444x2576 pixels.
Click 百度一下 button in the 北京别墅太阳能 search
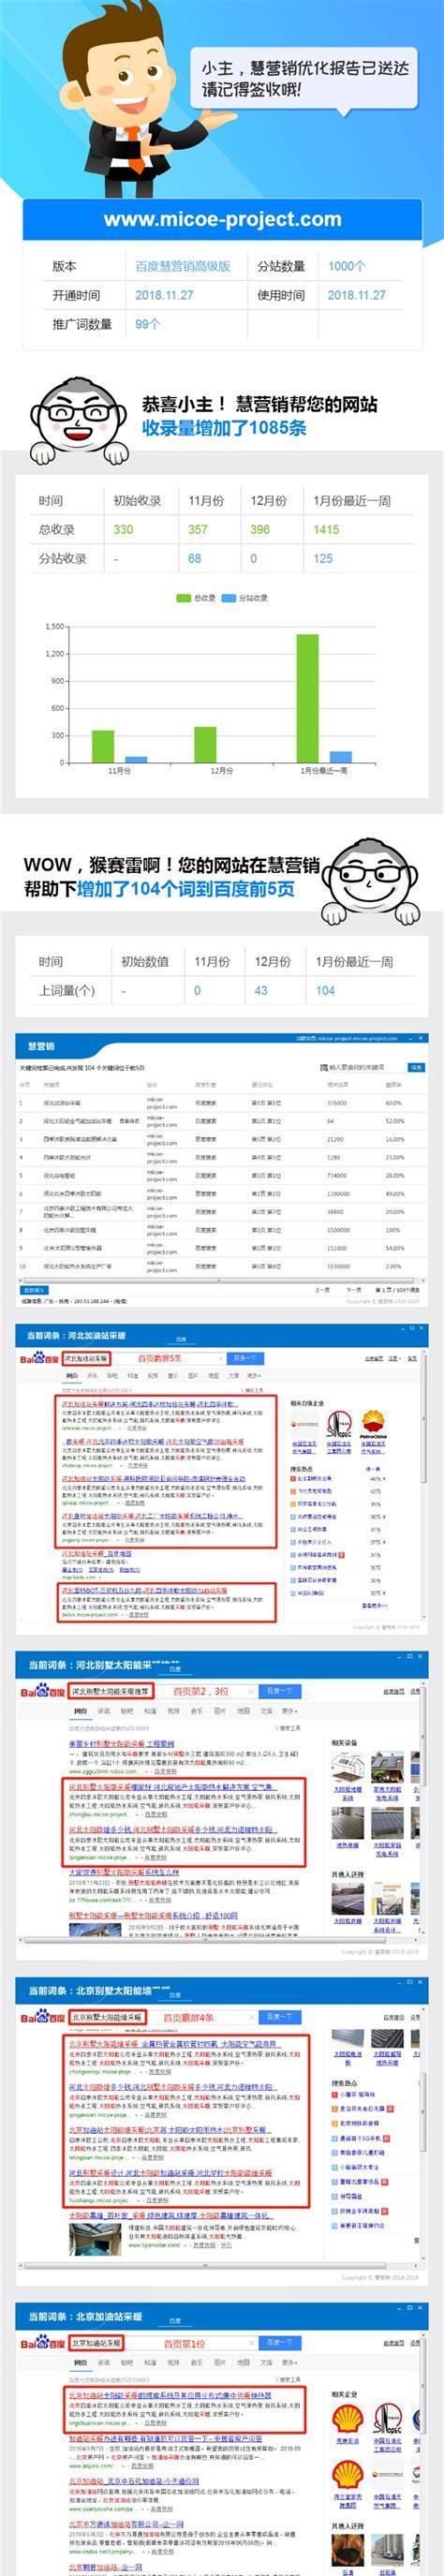(279, 2018)
